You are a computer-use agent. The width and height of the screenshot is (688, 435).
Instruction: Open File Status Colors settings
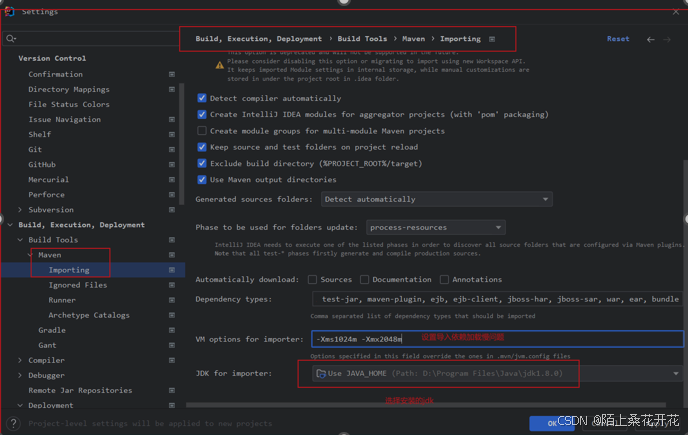[69, 104]
